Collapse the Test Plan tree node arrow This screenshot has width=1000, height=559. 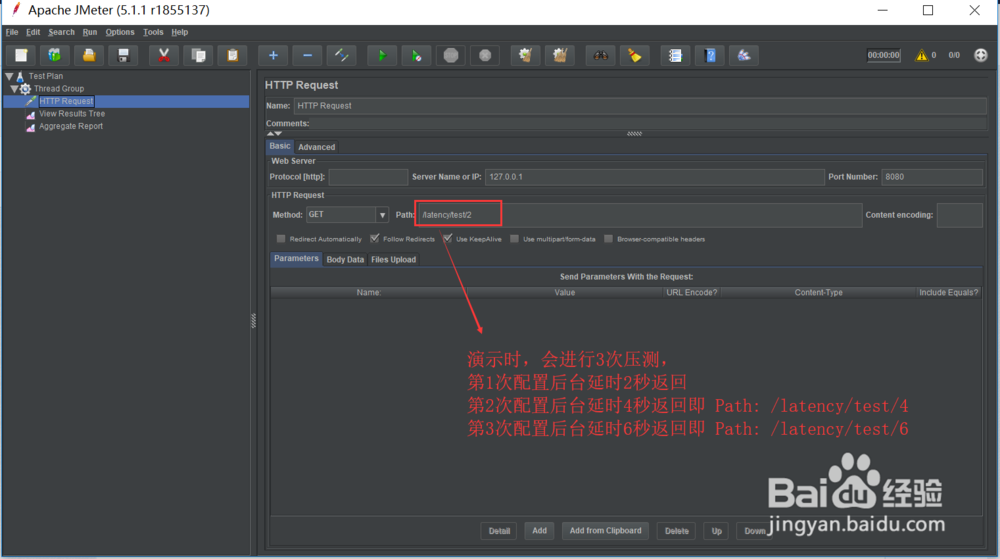(10, 76)
